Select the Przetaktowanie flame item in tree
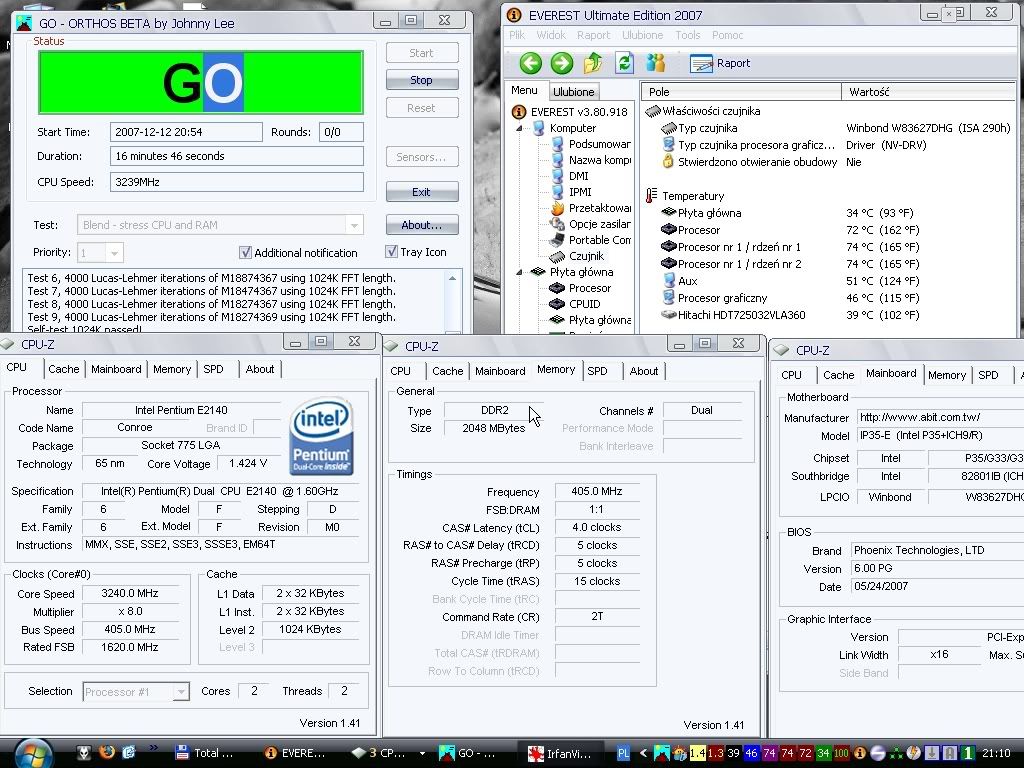This screenshot has width=1024, height=768. 600,208
